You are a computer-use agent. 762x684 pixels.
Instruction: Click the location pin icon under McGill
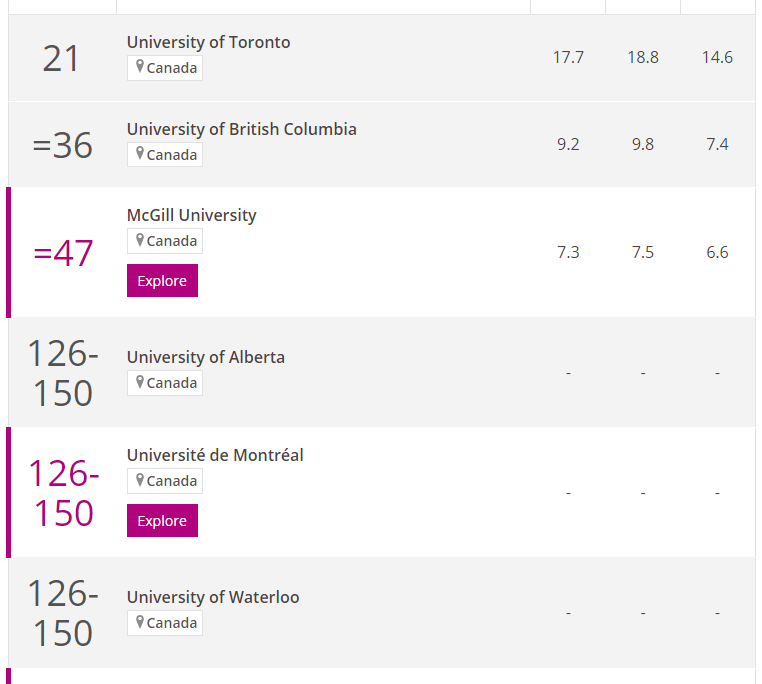tap(140, 240)
